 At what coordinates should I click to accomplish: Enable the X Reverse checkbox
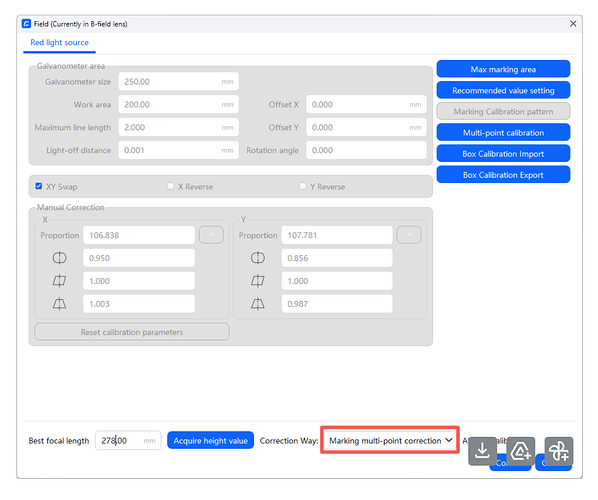(x=170, y=186)
